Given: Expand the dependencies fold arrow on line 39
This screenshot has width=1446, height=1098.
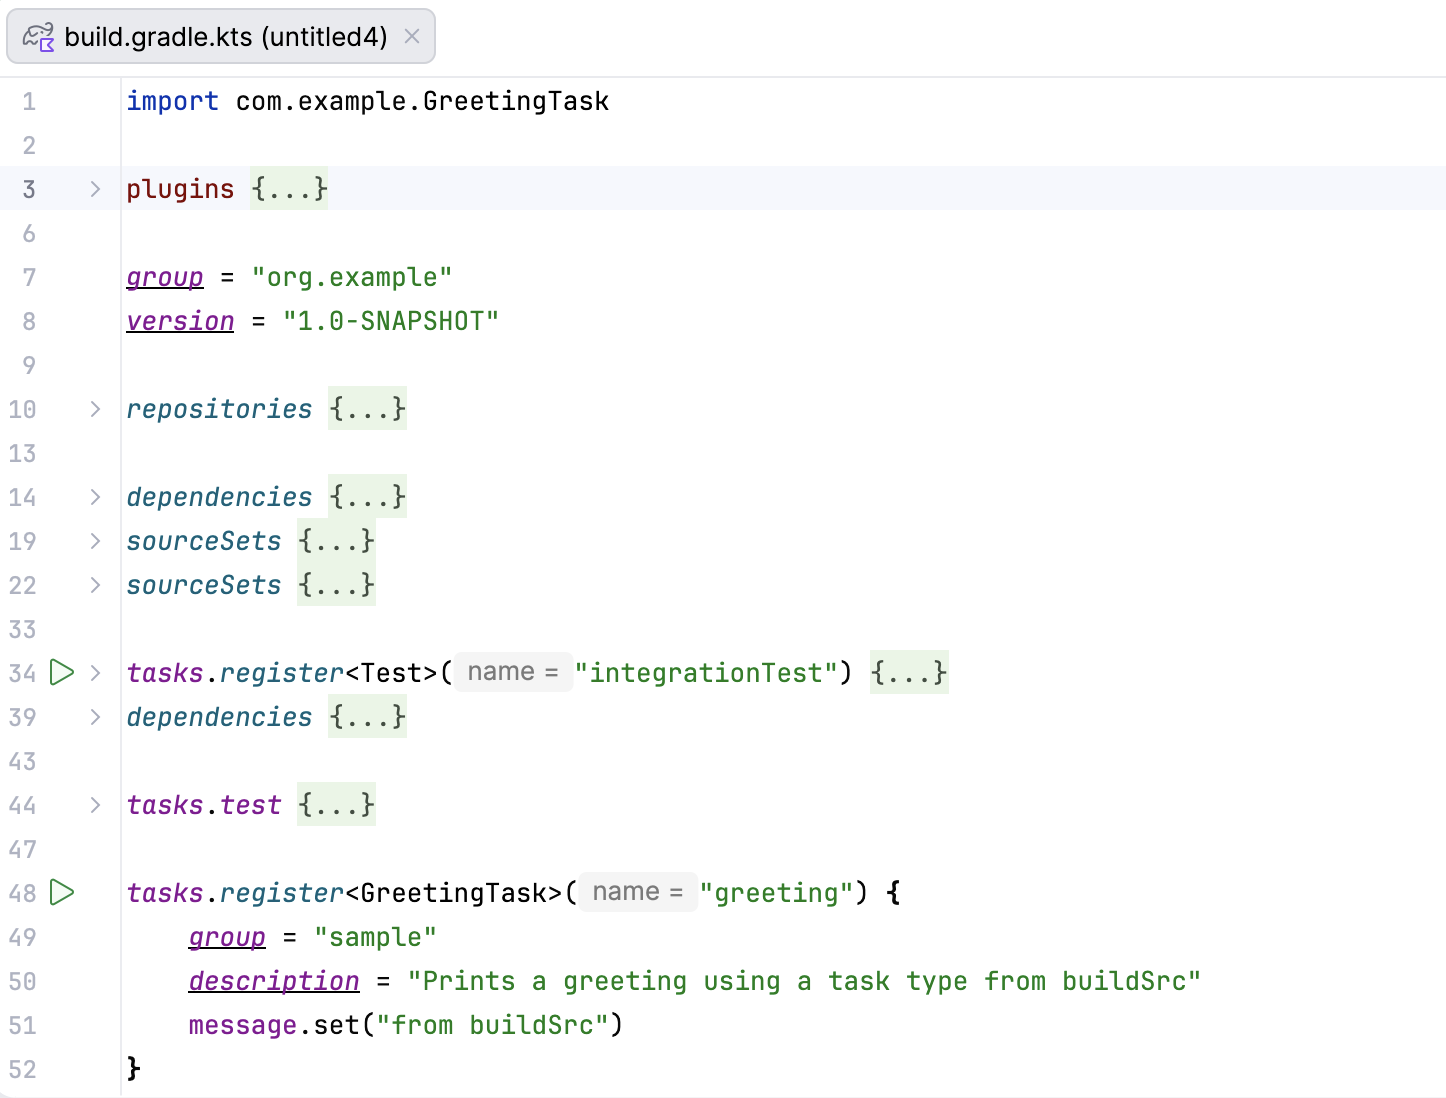Looking at the screenshot, I should tap(95, 717).
